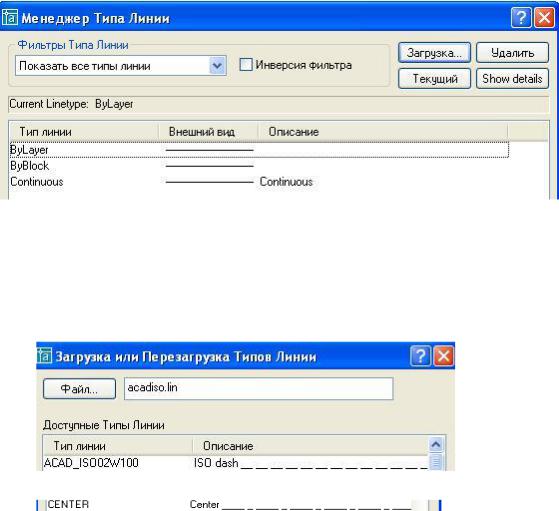Close the Загрузка или Перезагрузка Типов Линии dialog
559x511 pixels.
(x=443, y=356)
